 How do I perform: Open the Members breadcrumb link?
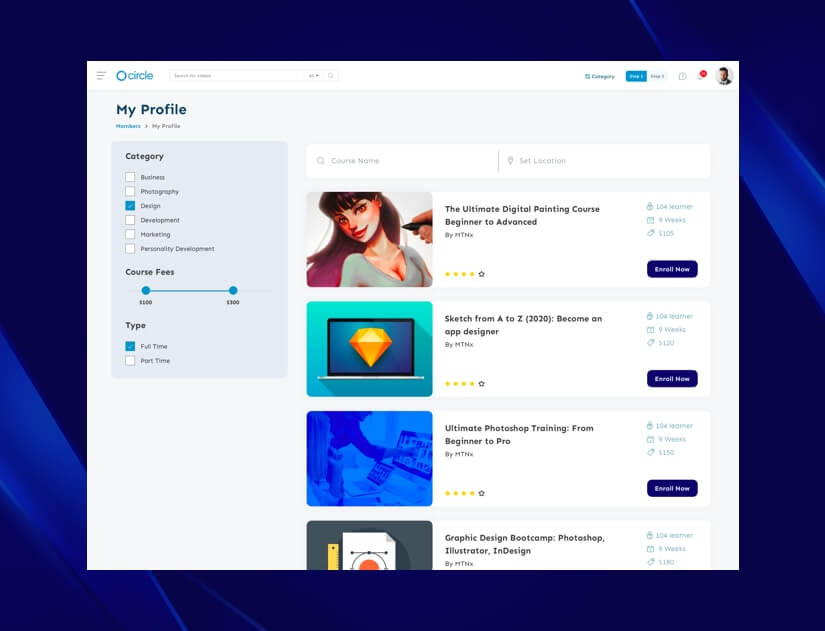128,126
